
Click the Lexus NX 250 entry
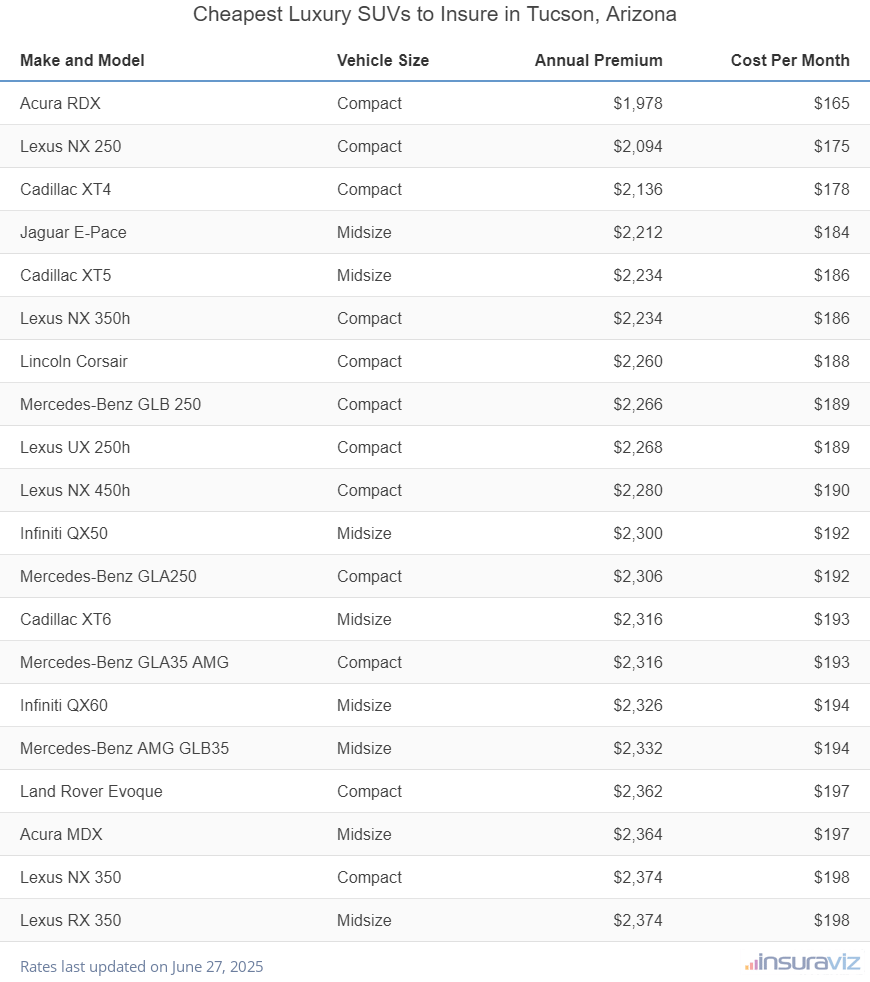(x=70, y=146)
